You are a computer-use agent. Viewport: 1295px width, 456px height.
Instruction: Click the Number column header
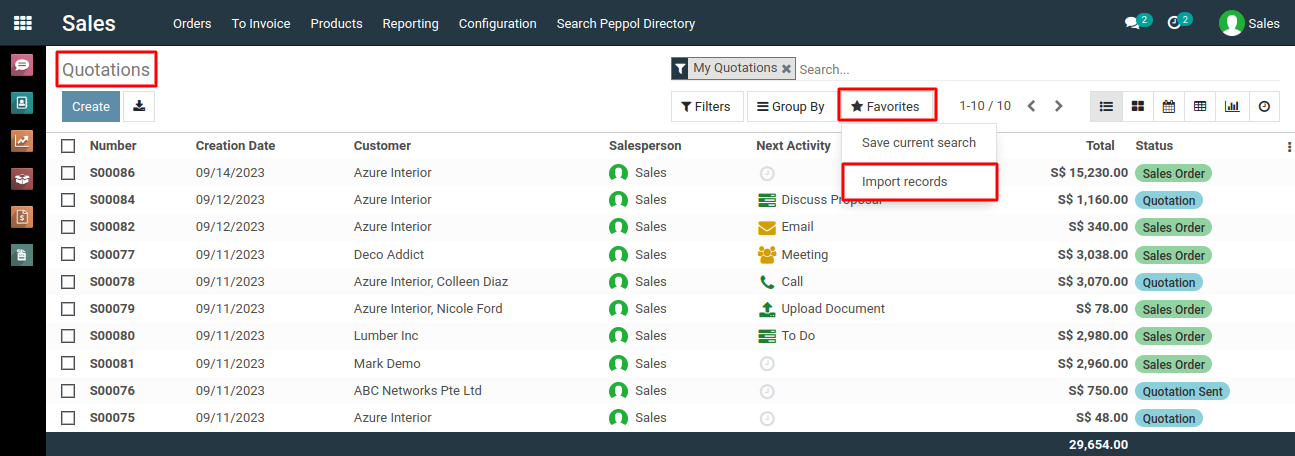pyautogui.click(x=113, y=146)
